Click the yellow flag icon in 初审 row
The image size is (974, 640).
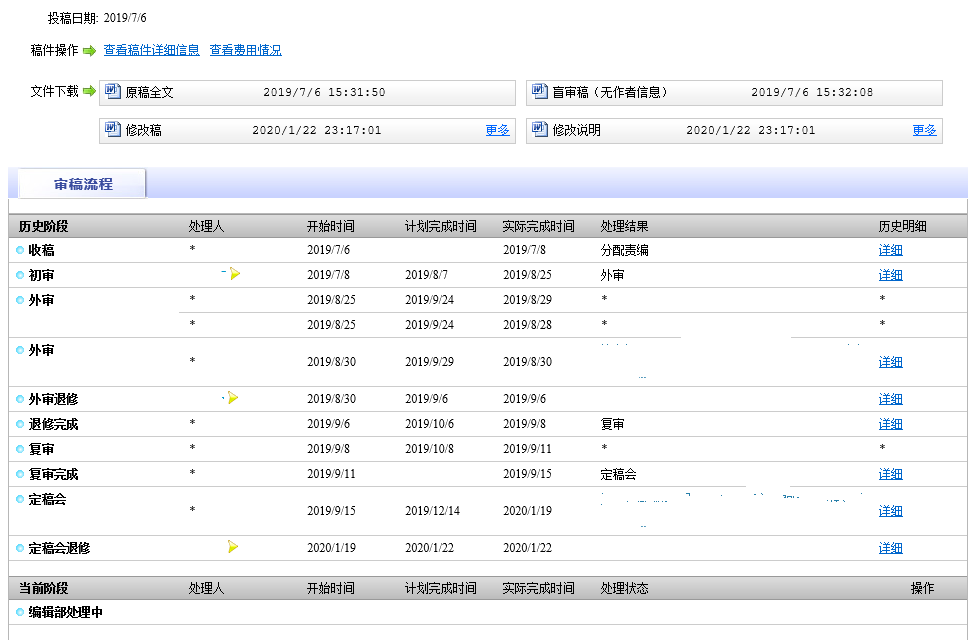[235, 273]
